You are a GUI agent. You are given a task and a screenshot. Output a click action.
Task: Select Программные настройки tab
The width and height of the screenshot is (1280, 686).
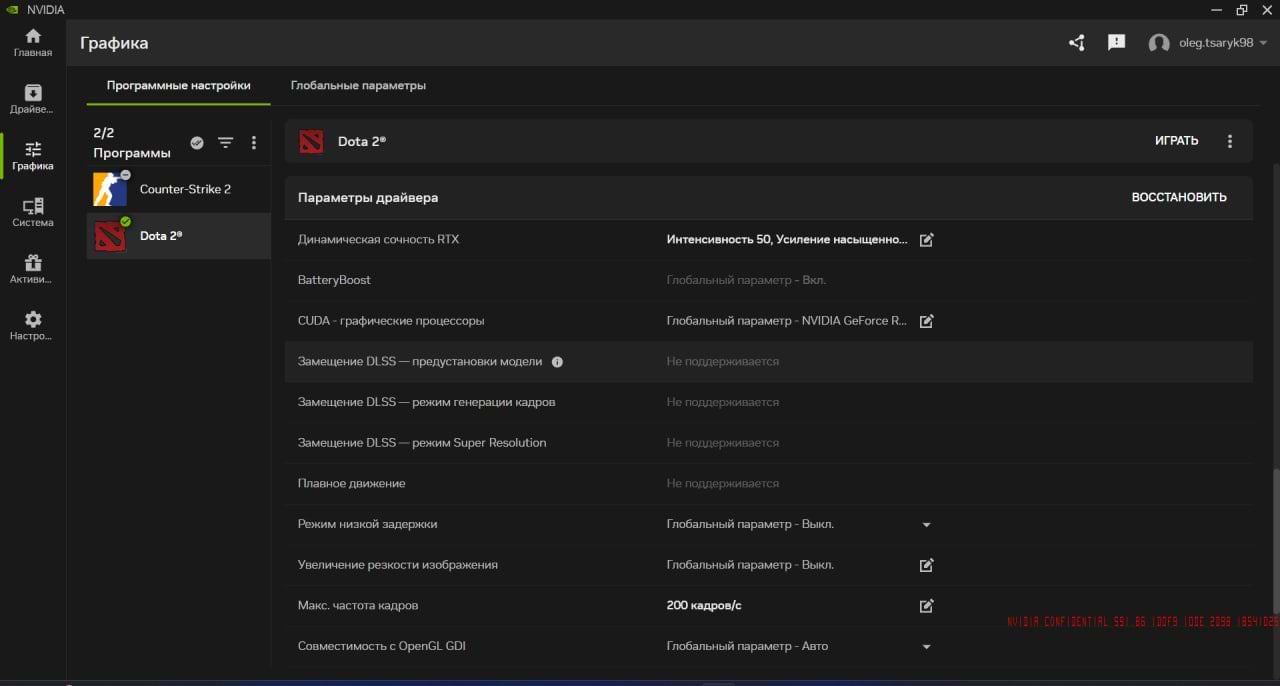click(x=178, y=86)
